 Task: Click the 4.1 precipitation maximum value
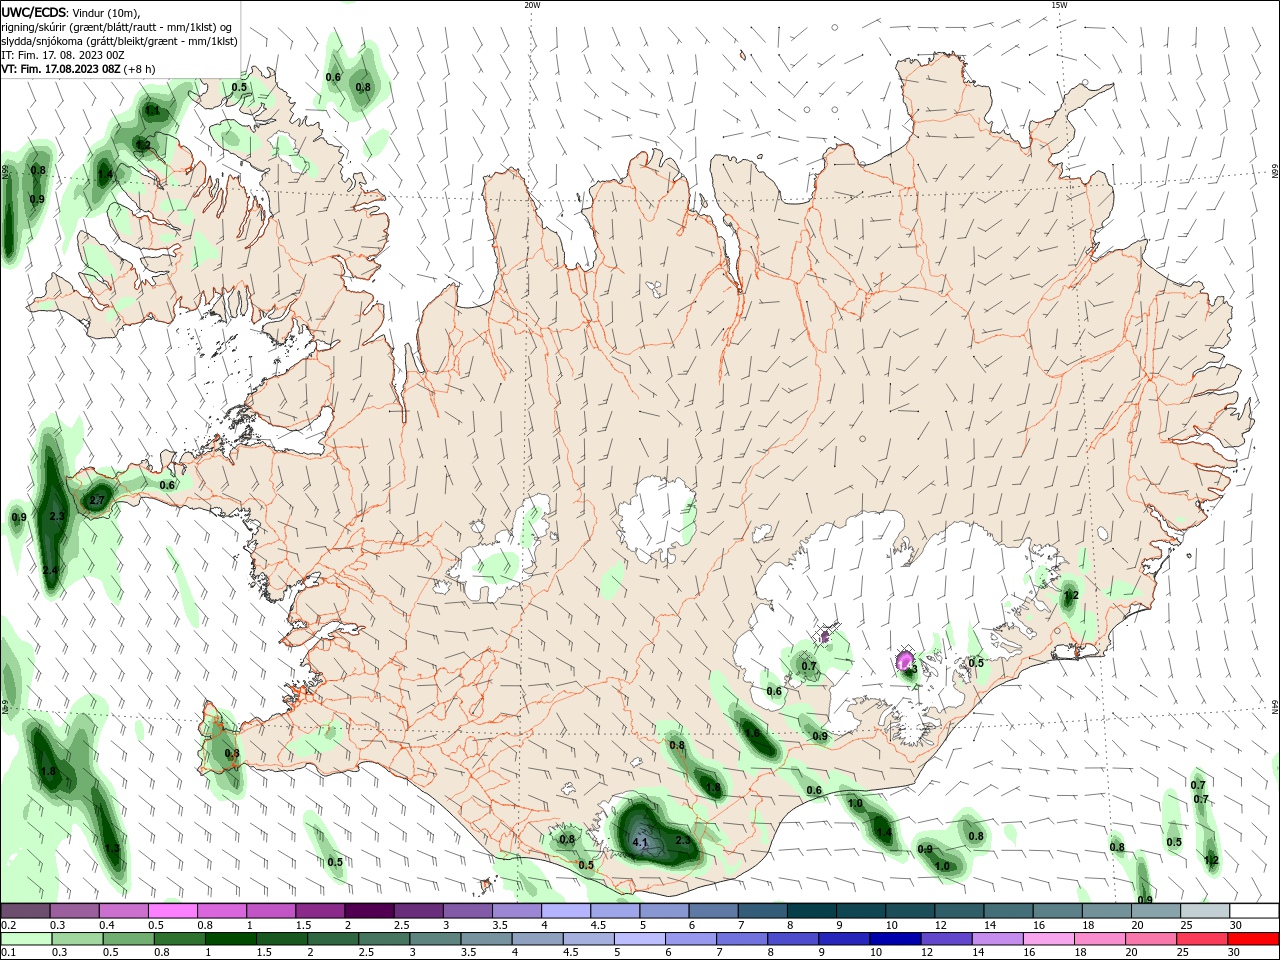click(x=641, y=843)
